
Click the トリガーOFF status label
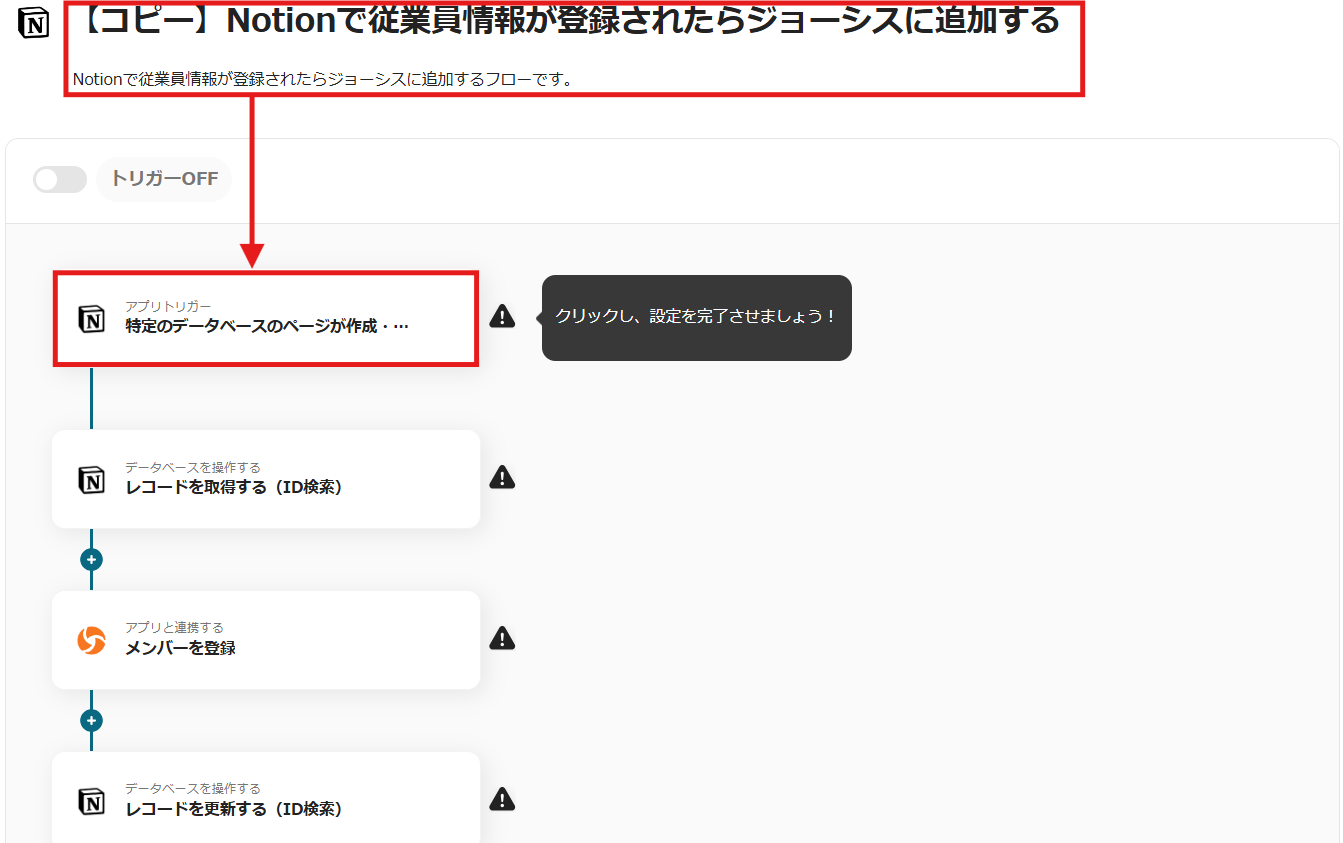pyautogui.click(x=164, y=179)
